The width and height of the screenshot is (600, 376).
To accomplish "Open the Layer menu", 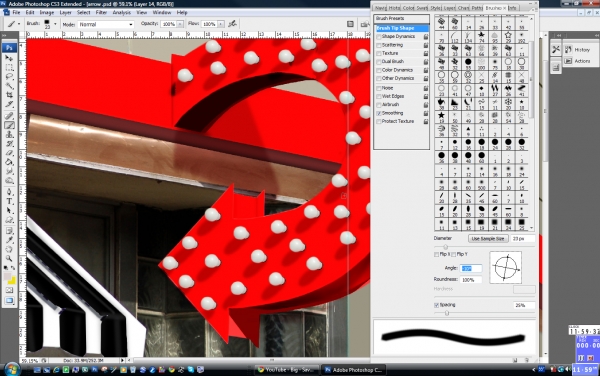I will (65, 13).
